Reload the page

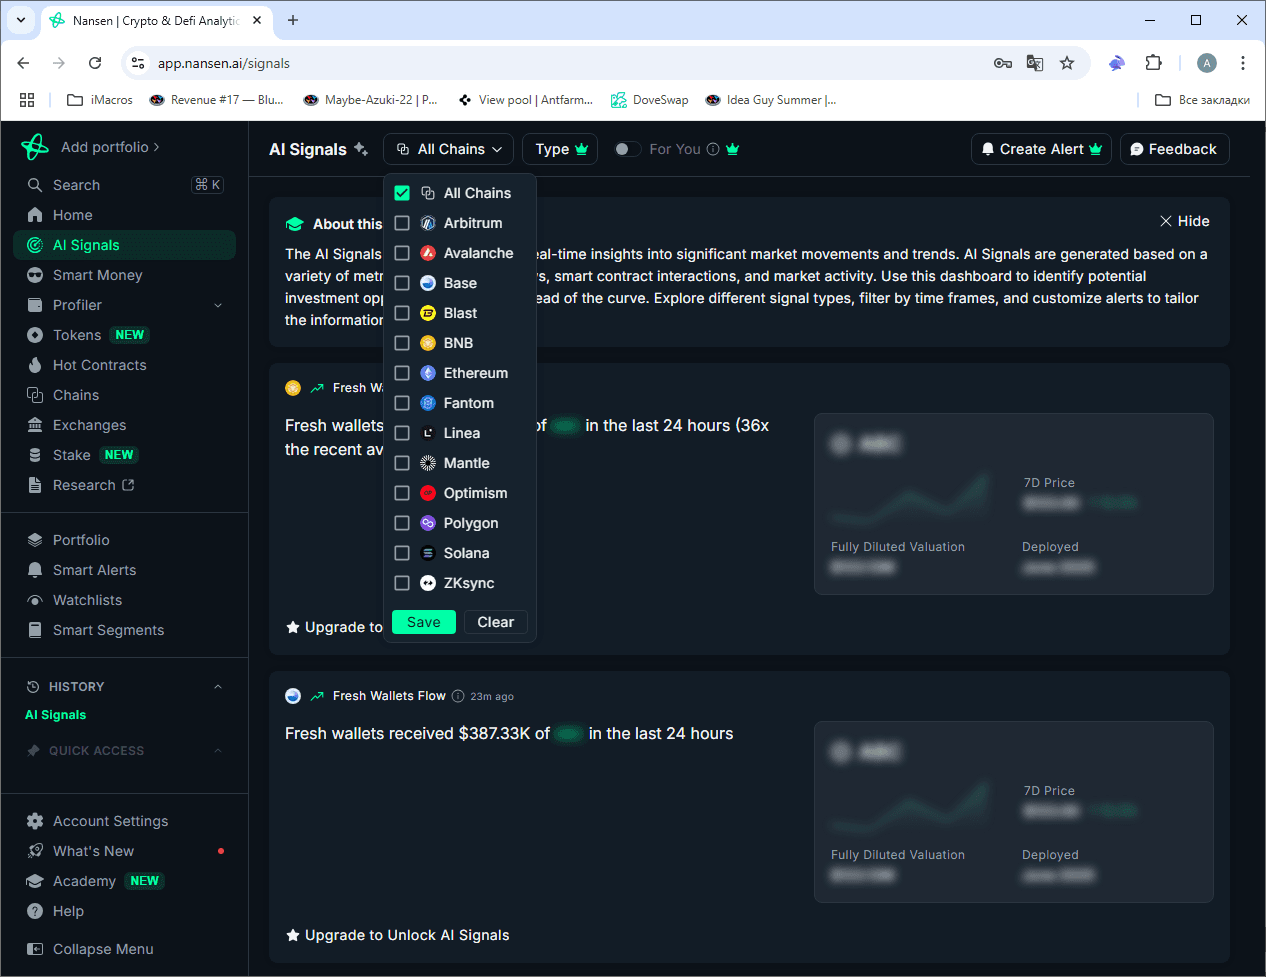click(x=95, y=63)
